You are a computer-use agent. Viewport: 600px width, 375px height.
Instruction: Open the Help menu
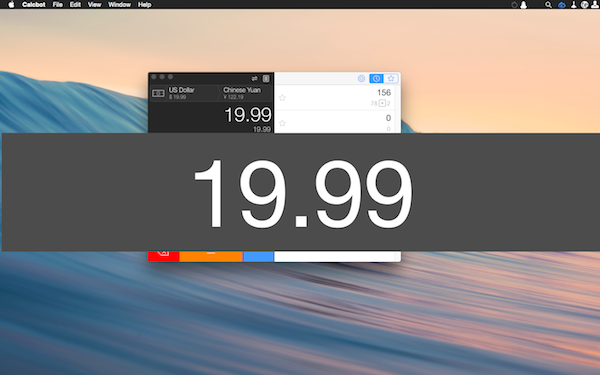click(144, 5)
